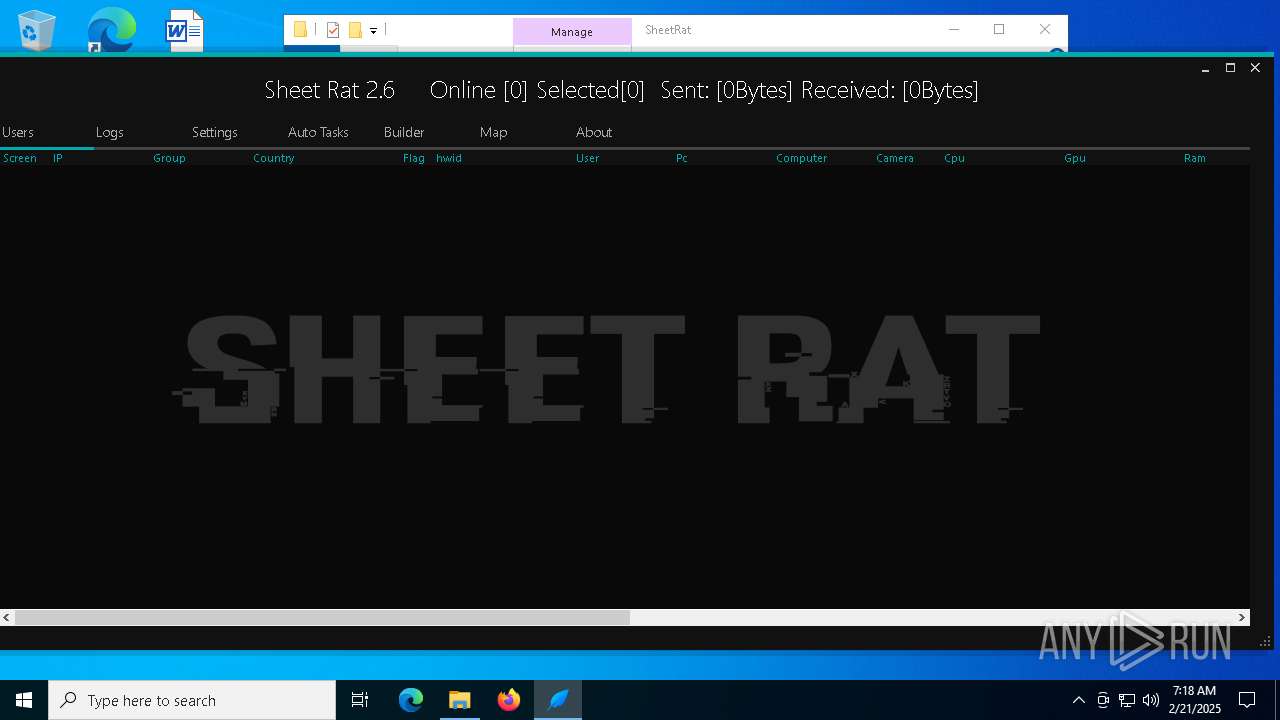Click the horizontal scrollbar thumb

(x=322, y=617)
